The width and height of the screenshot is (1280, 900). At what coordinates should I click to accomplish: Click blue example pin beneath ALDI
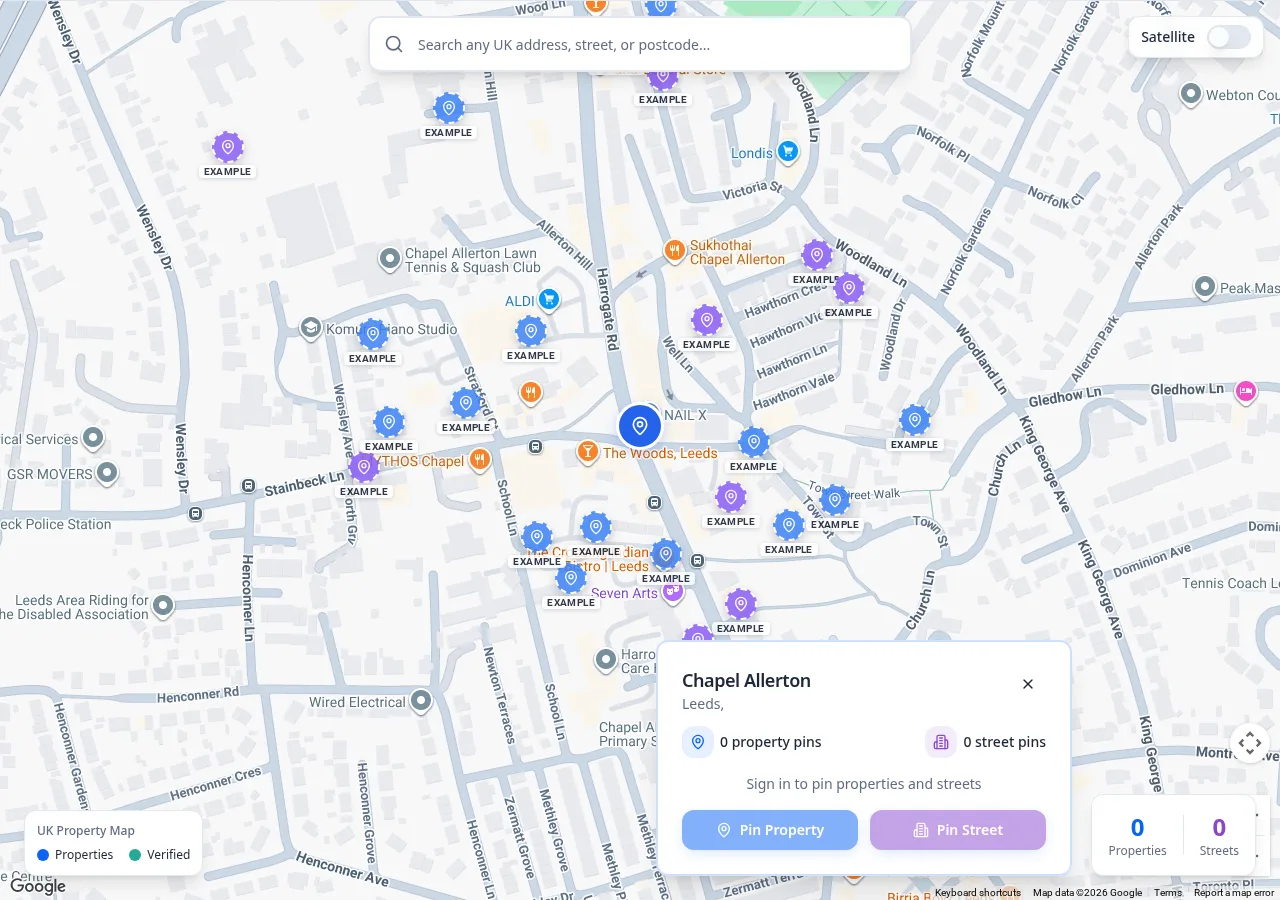pyautogui.click(x=531, y=332)
